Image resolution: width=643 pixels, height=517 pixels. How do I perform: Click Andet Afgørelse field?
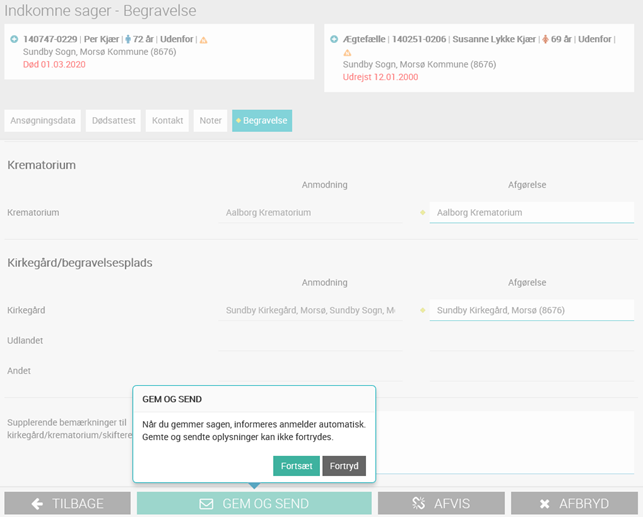532,371
